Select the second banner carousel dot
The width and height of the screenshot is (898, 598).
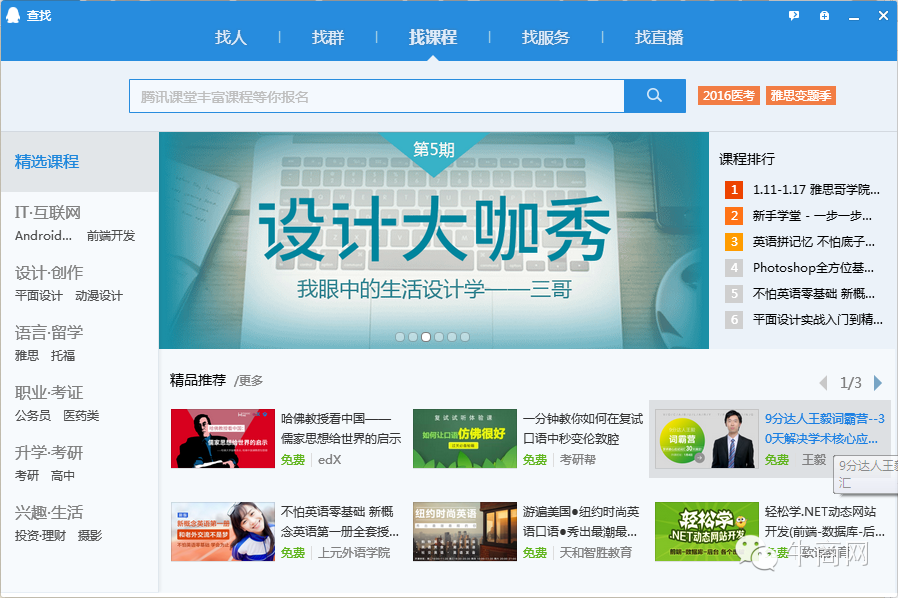click(x=413, y=337)
